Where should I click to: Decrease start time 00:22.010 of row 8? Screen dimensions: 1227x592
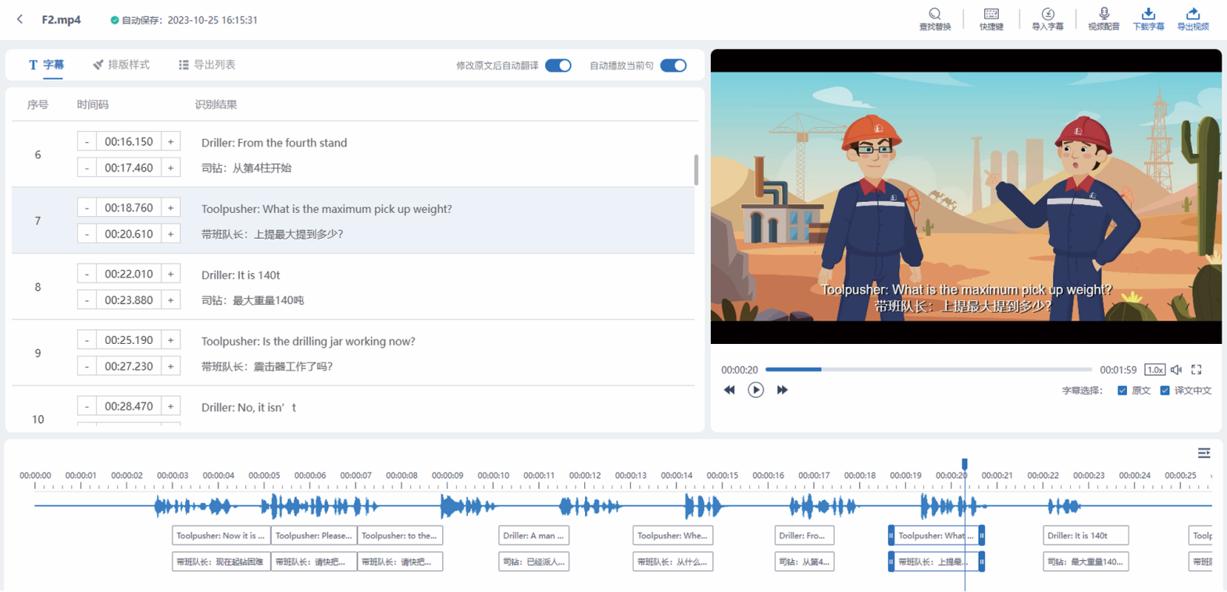[87, 274]
